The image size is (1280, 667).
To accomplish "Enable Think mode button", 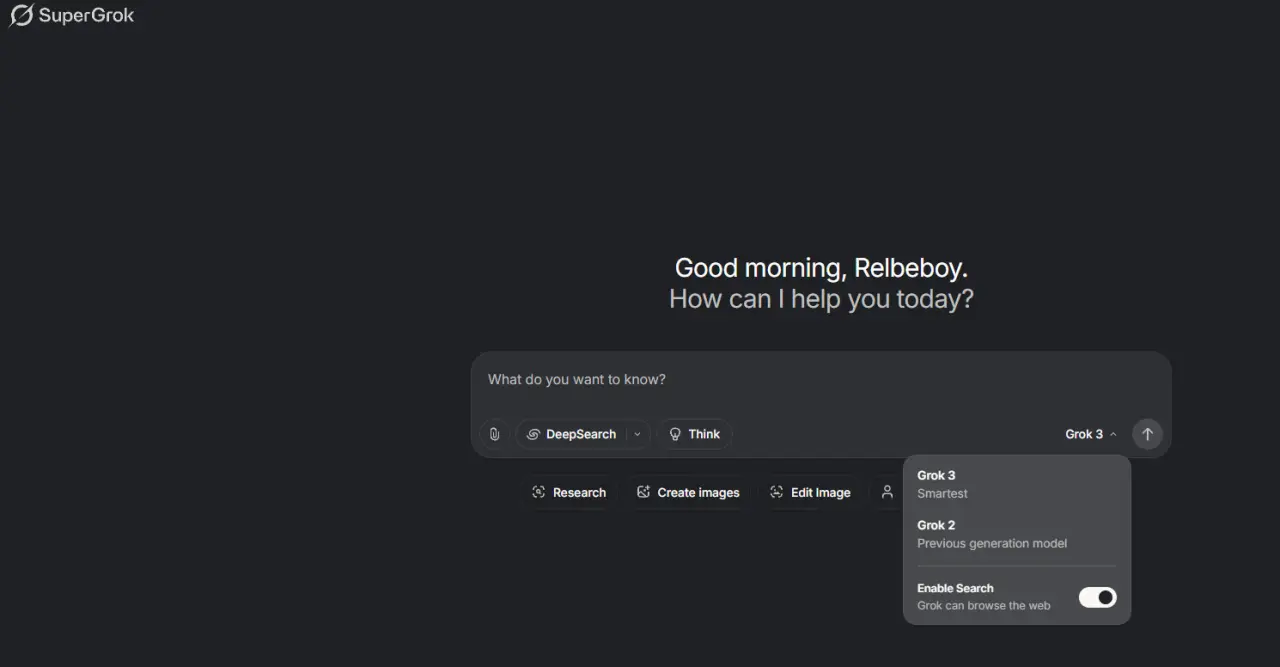I will tap(694, 434).
